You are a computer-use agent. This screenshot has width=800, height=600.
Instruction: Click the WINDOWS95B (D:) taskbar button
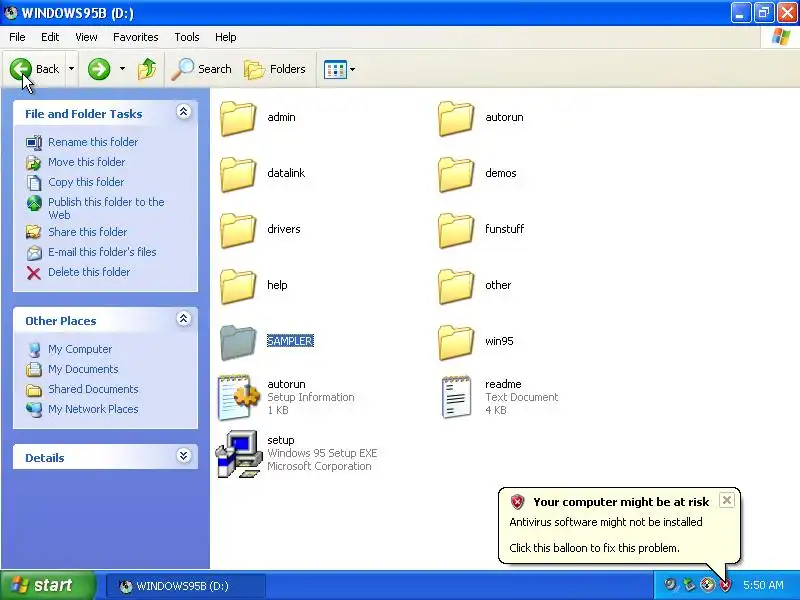[x=185, y=586]
